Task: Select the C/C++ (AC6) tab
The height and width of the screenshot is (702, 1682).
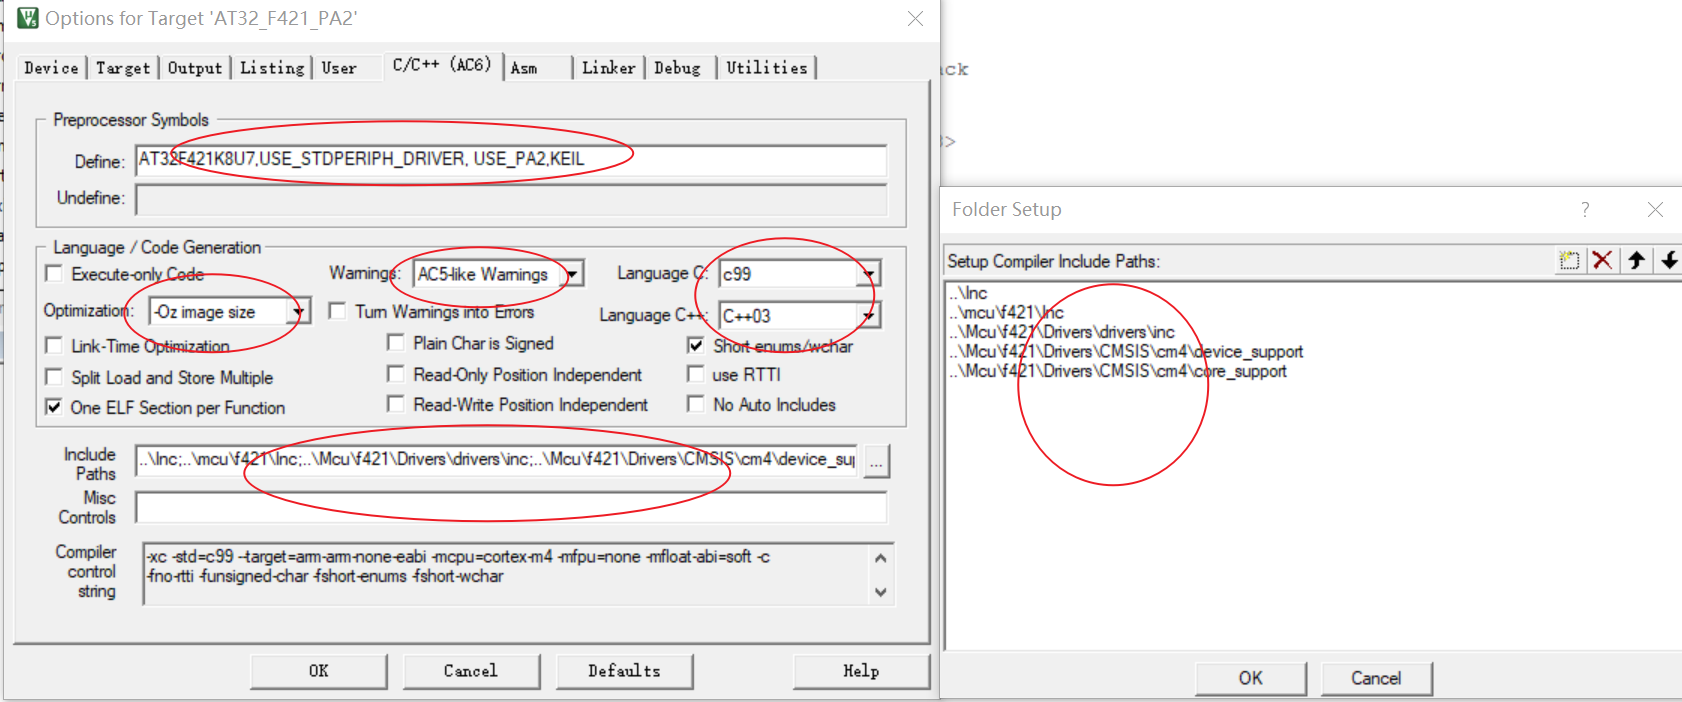Action: tap(442, 65)
